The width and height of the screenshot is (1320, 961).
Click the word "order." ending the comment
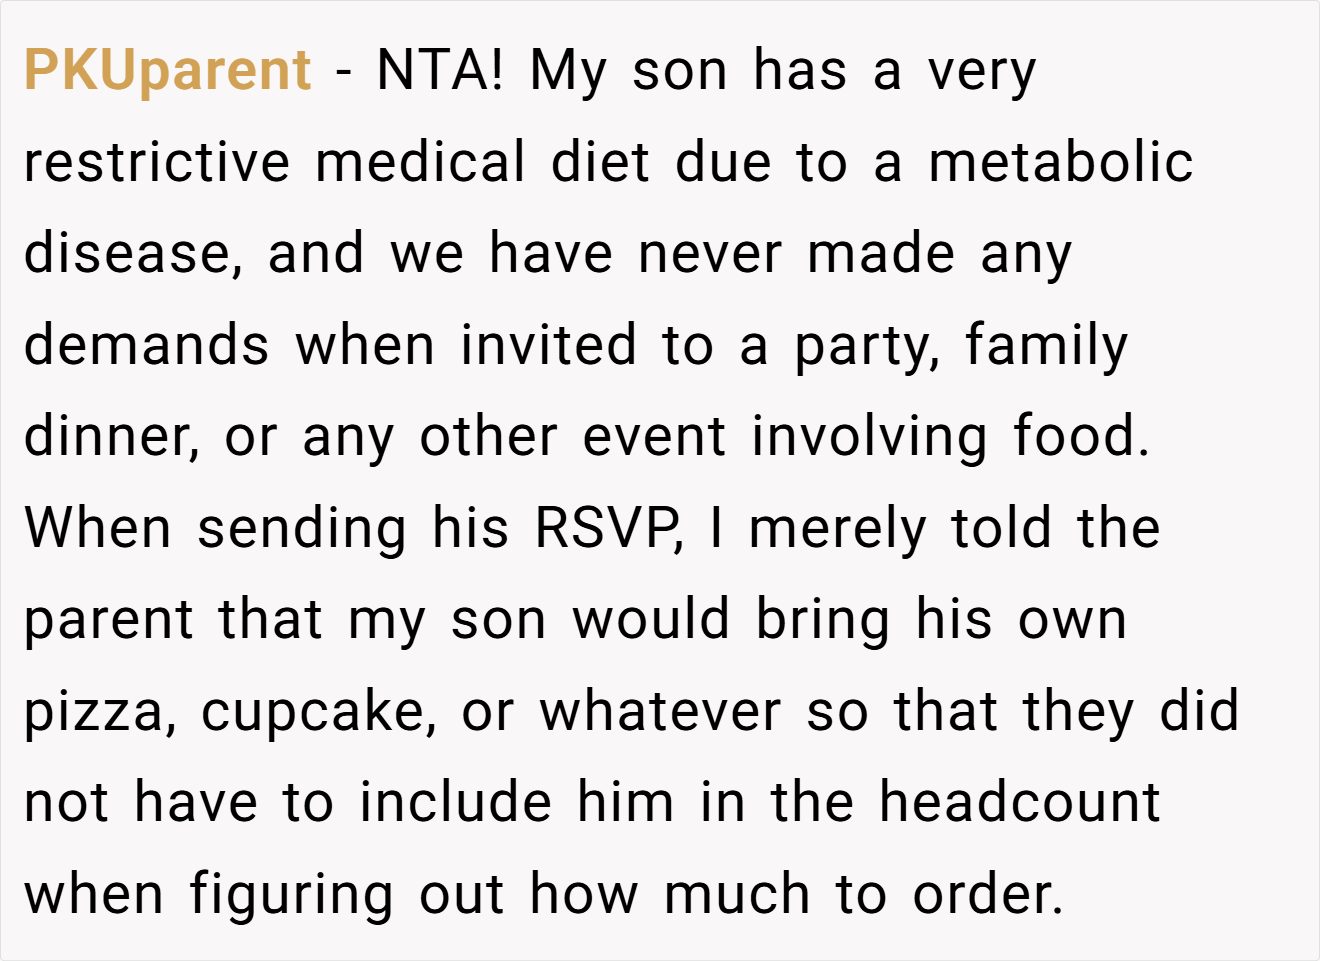click(988, 895)
